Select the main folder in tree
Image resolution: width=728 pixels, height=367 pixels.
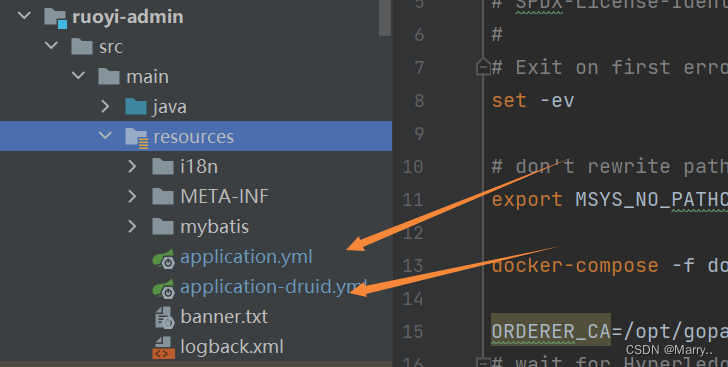pos(147,77)
